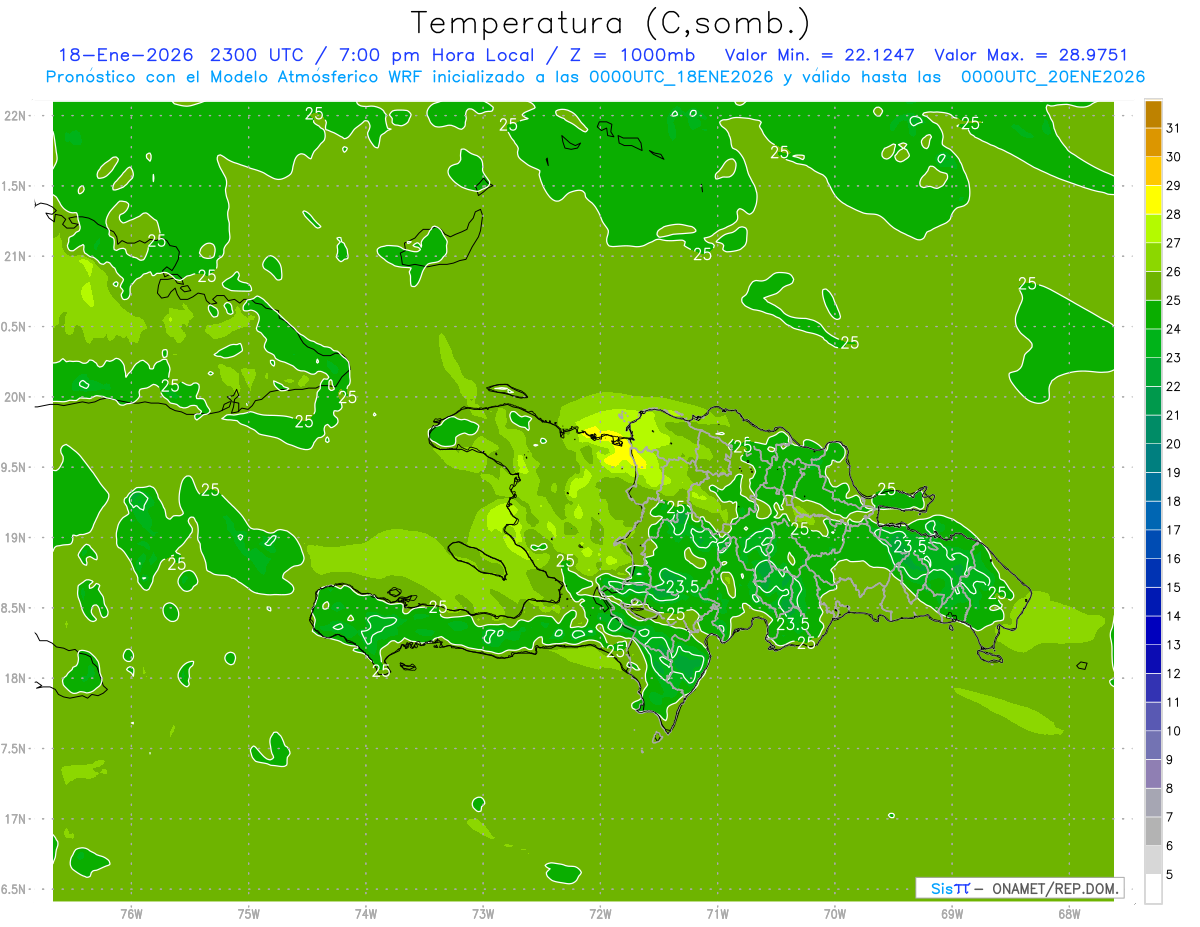
Task: Click the colorbar scale label '10'
Action: 1174,731
